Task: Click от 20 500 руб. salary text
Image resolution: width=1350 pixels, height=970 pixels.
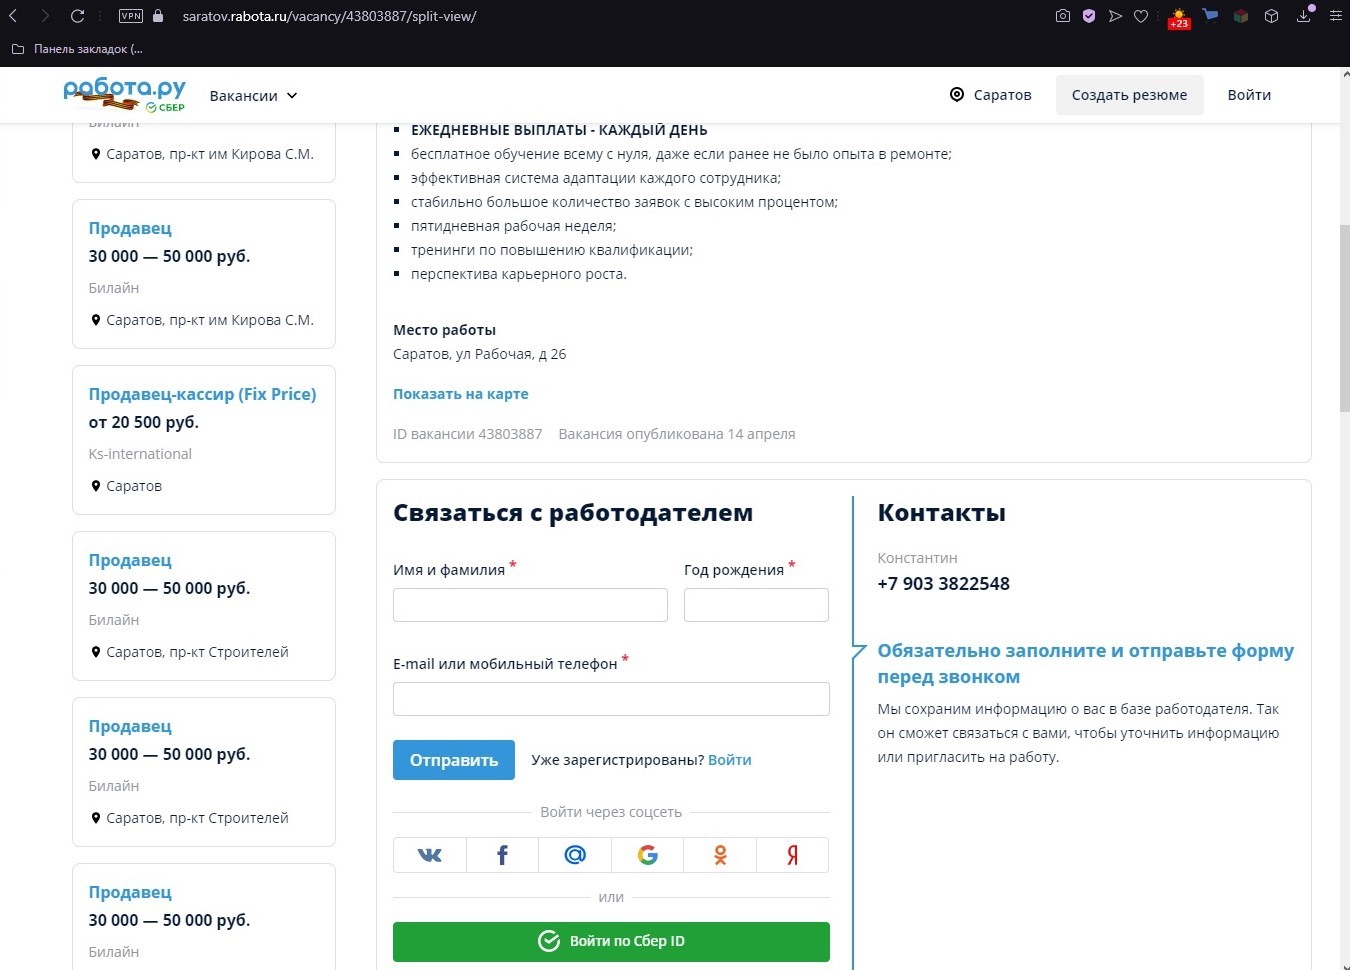Action: [x=144, y=422]
